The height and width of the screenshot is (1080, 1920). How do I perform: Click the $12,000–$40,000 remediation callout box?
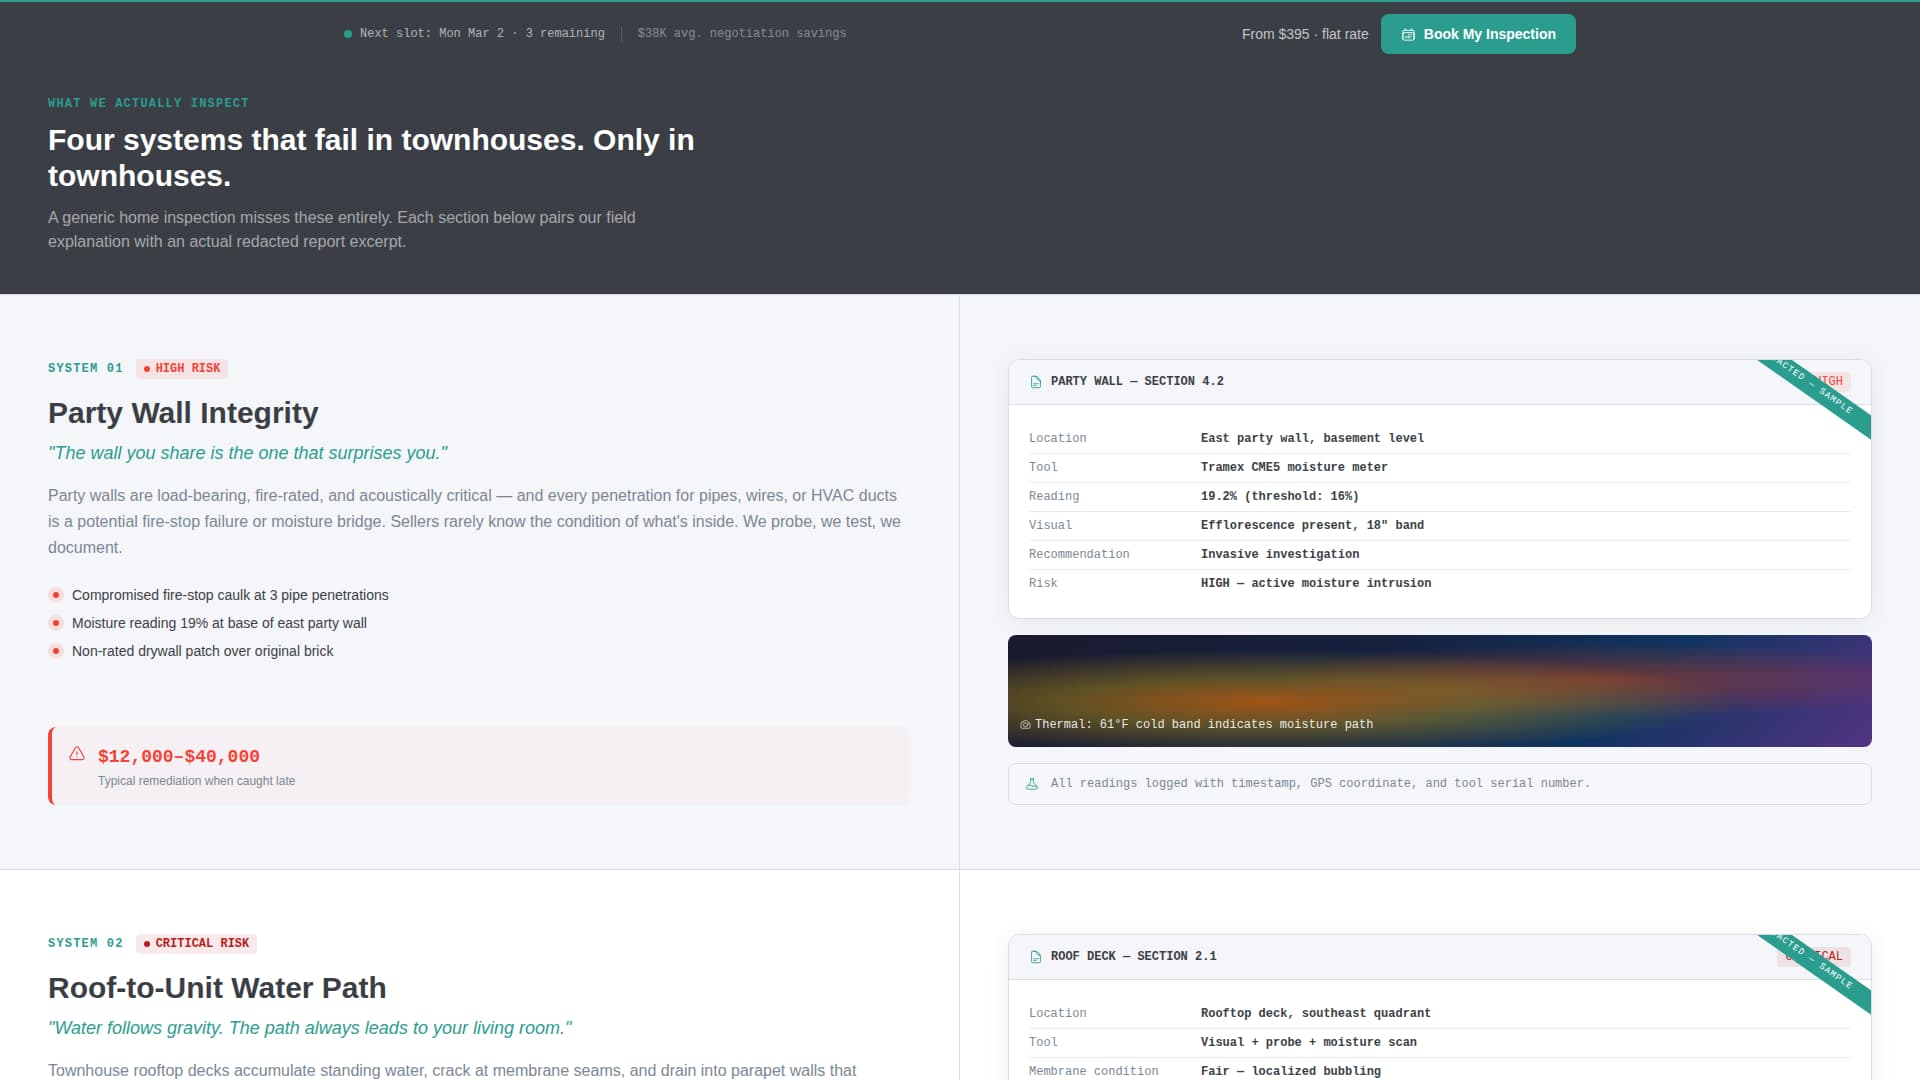479,766
